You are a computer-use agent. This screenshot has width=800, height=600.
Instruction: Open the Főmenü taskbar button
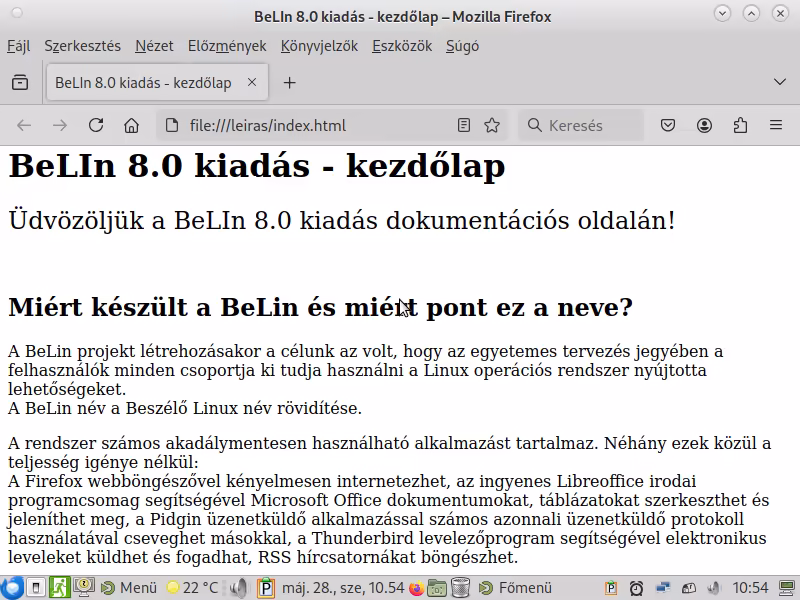tap(515, 588)
